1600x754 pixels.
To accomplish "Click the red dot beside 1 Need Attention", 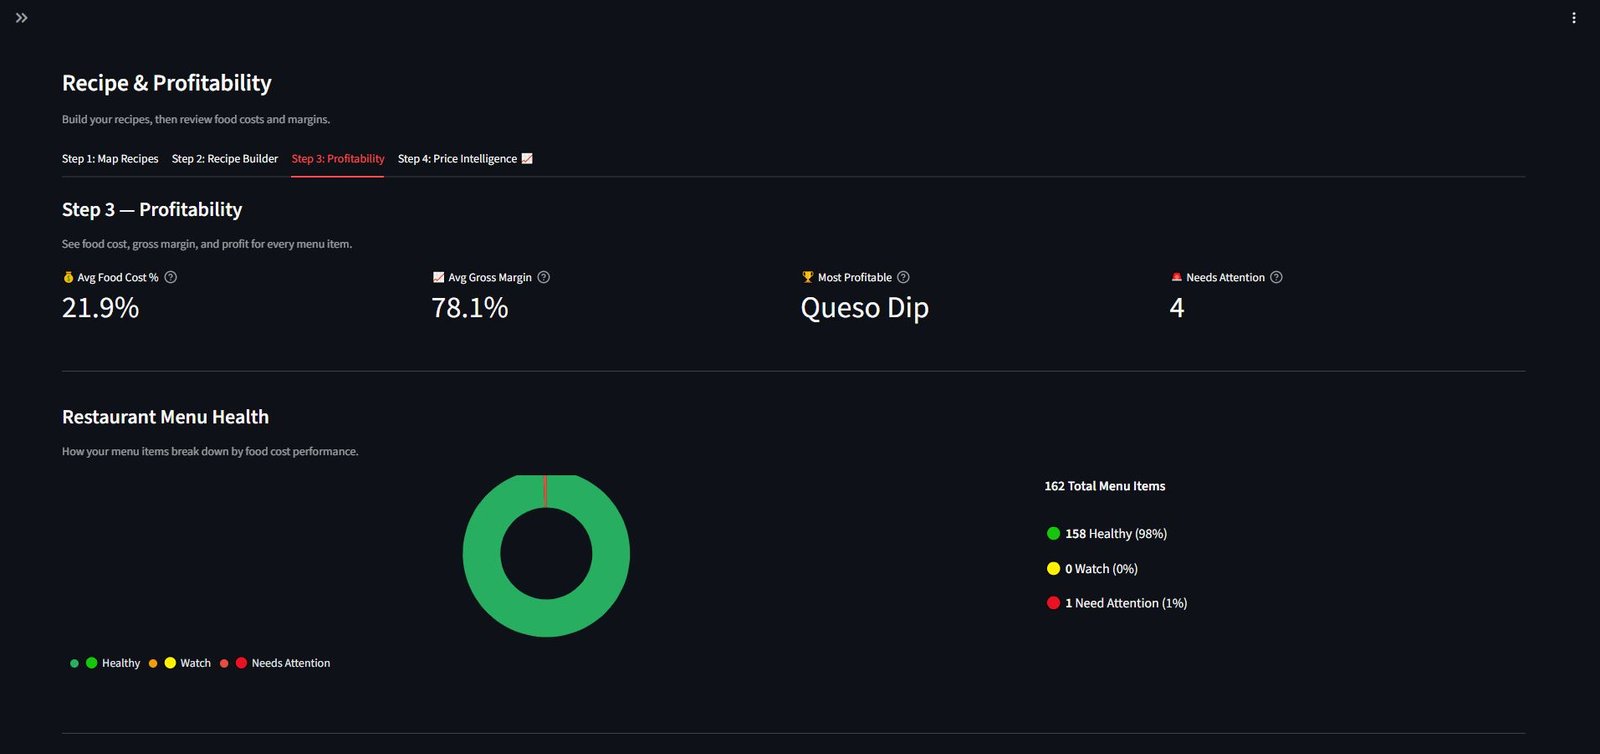I will pyautogui.click(x=1053, y=603).
